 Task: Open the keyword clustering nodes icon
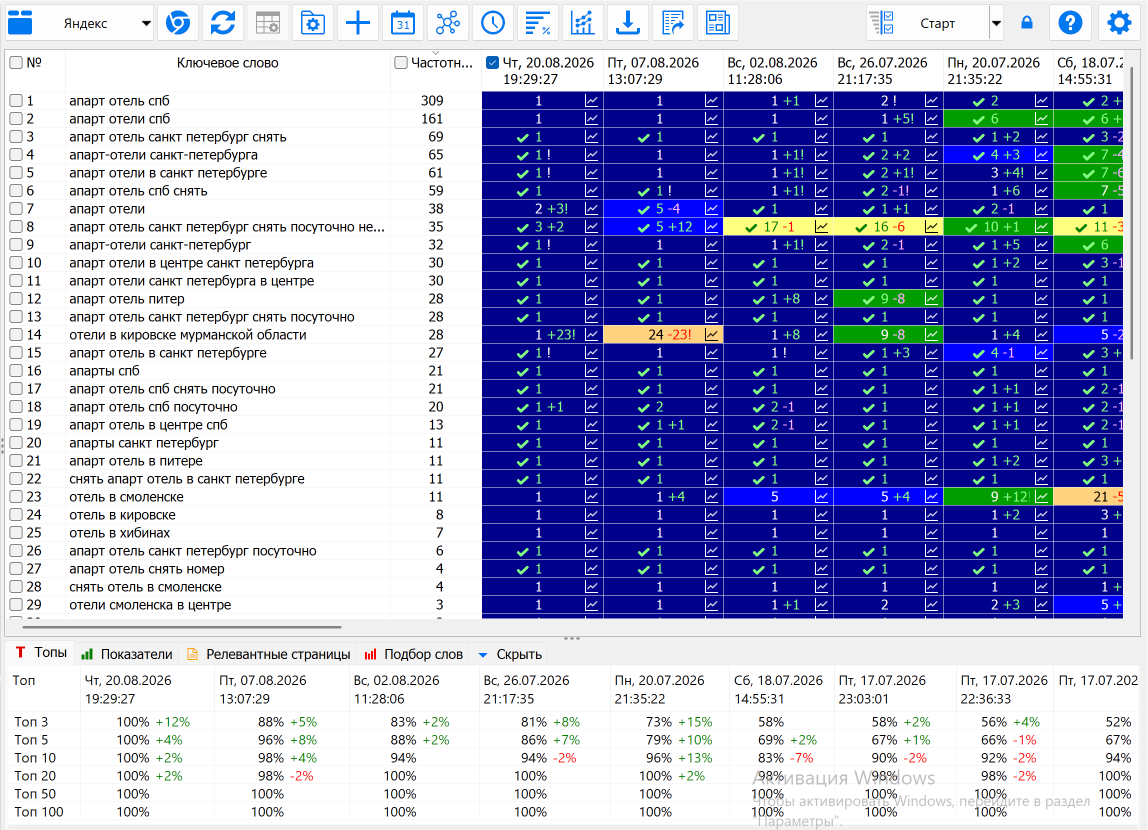pos(448,23)
